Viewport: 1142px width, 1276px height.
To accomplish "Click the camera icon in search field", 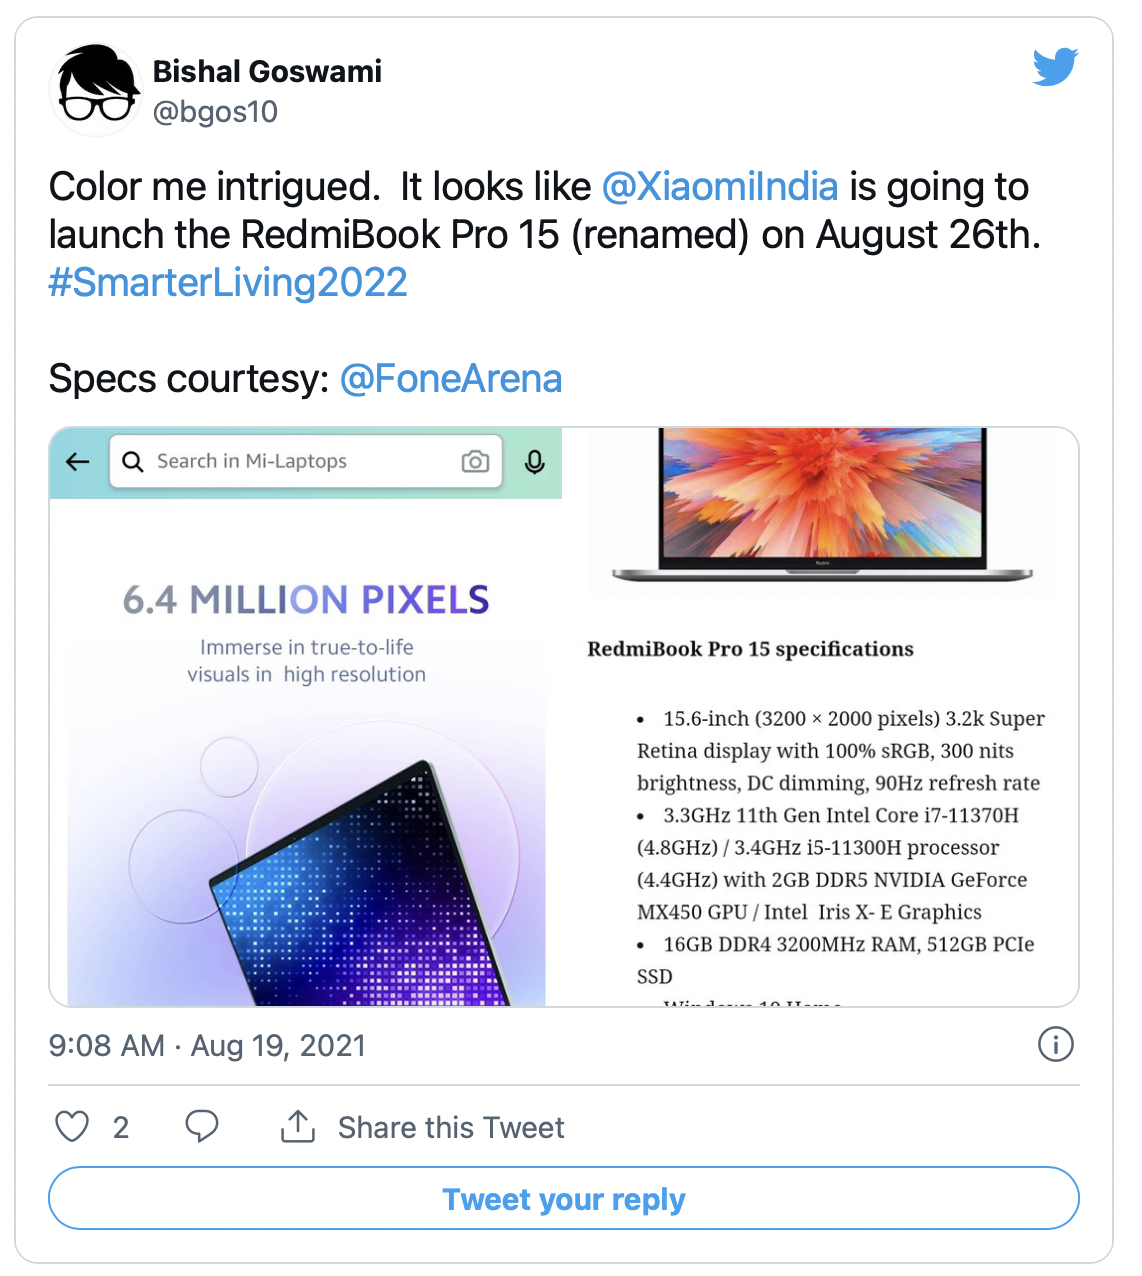I will 475,461.
